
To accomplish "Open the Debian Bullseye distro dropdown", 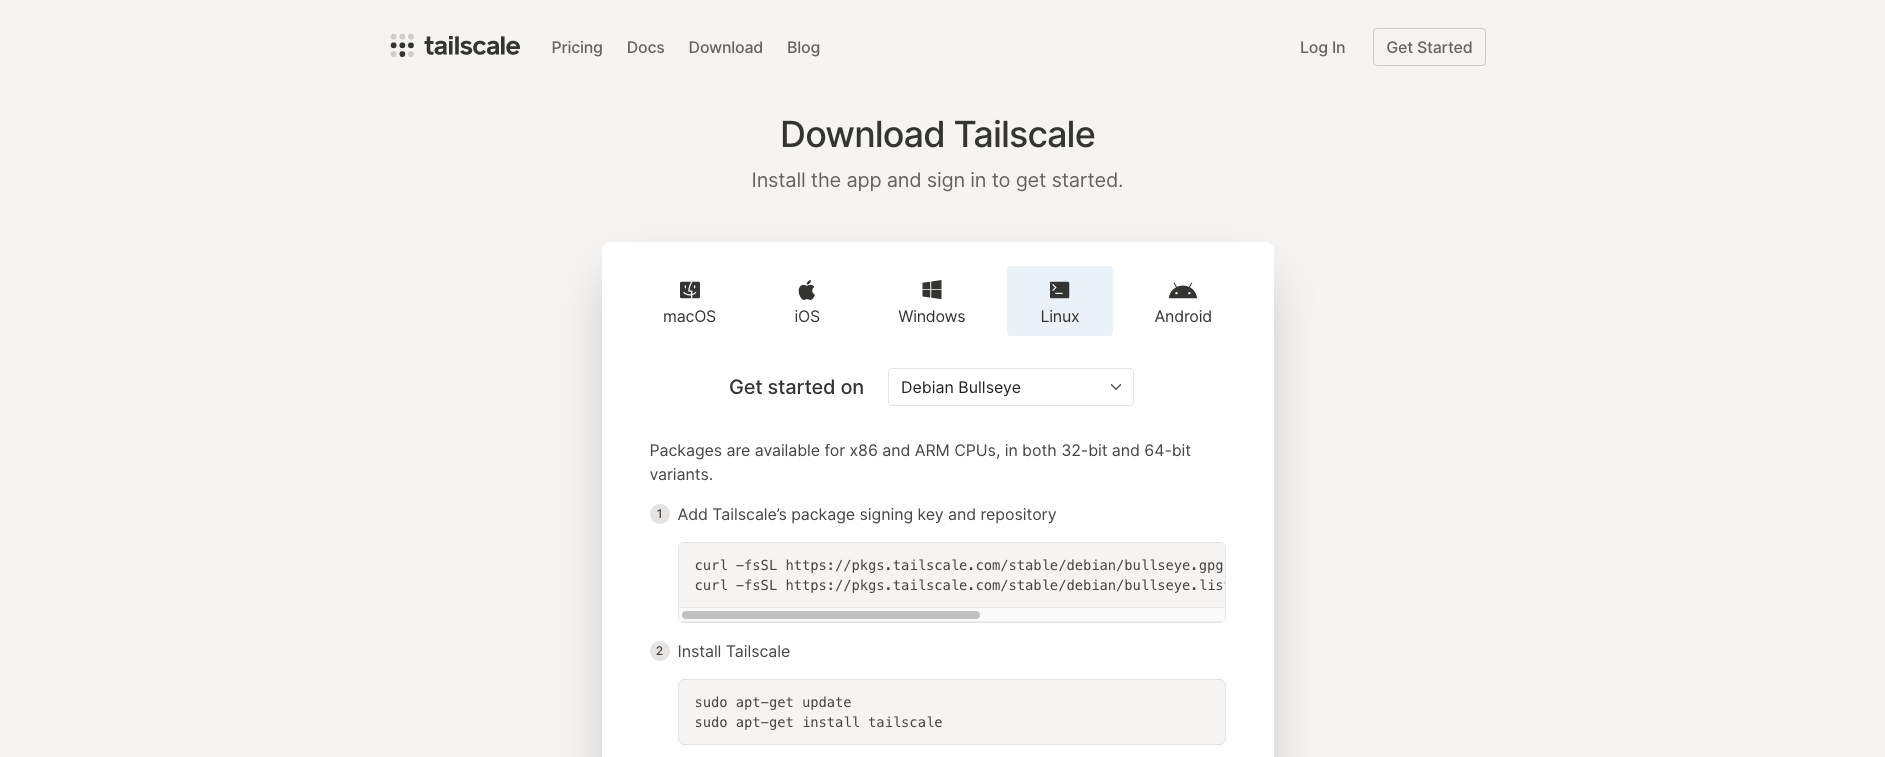I will 1011,387.
